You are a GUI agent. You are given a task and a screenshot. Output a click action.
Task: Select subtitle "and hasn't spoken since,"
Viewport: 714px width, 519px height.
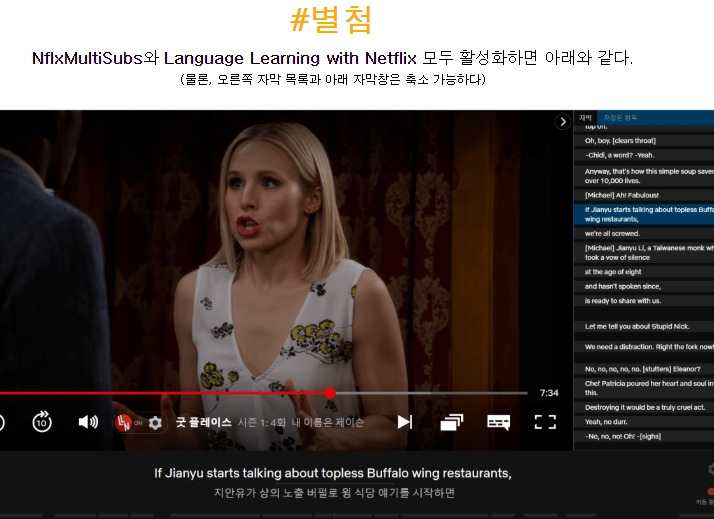point(644,286)
